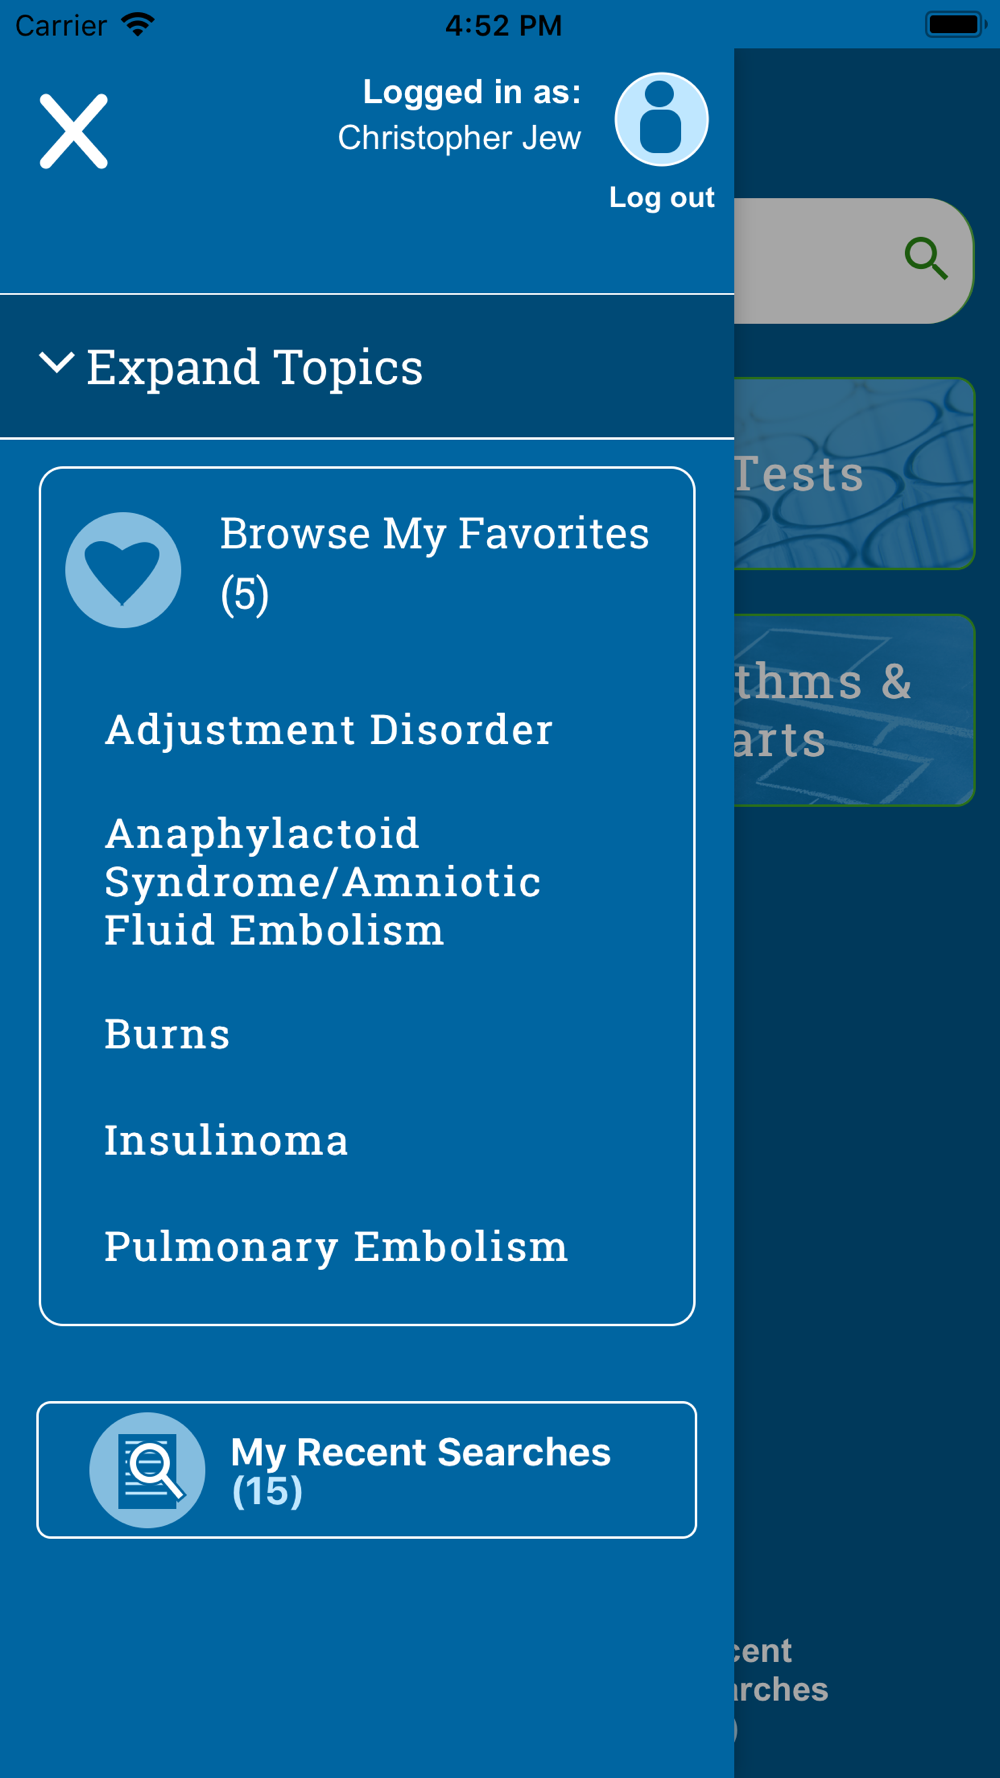
Task: Tap the green search magnifier icon
Action: pyautogui.click(x=926, y=258)
